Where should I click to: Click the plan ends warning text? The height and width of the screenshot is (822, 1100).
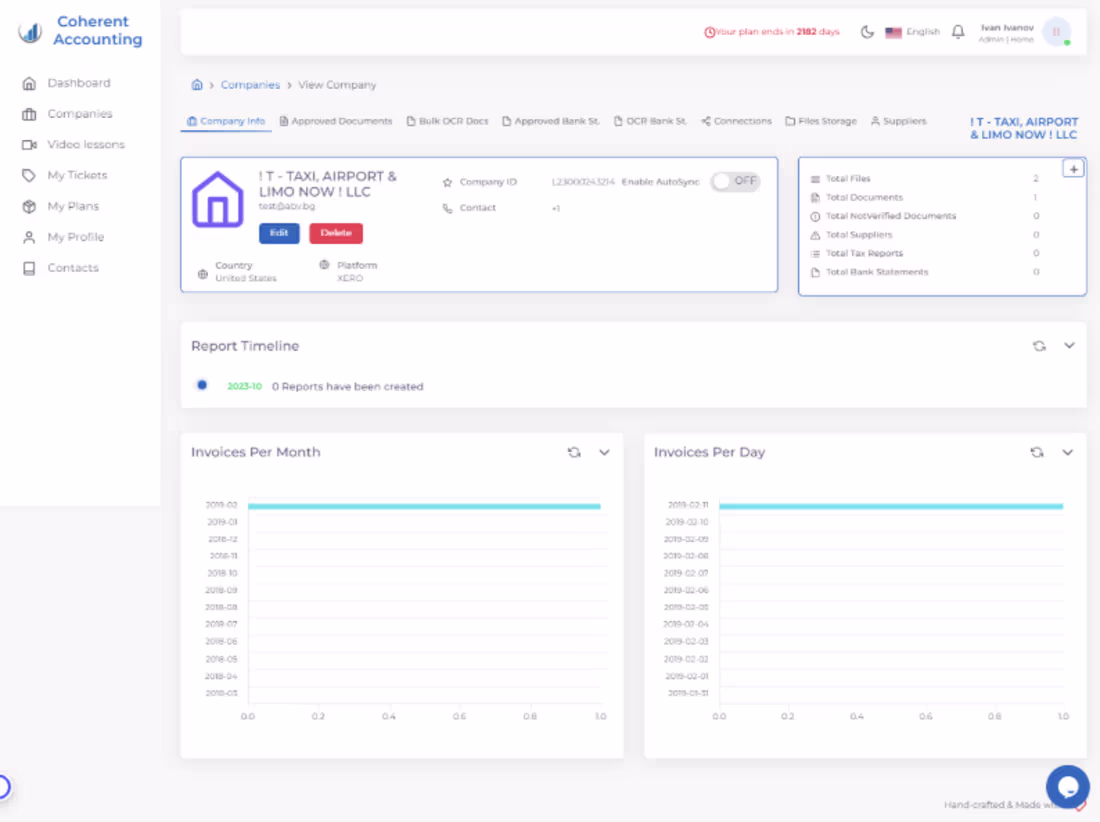[x=772, y=32]
